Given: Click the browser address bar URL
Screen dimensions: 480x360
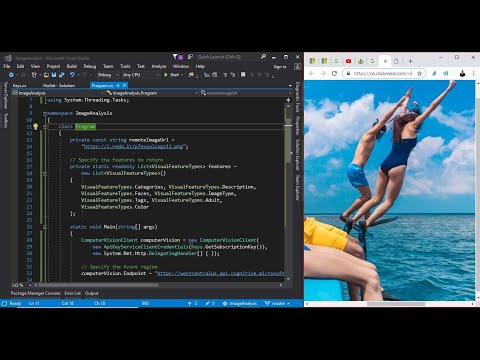Looking at the screenshot, I should click(383, 73).
